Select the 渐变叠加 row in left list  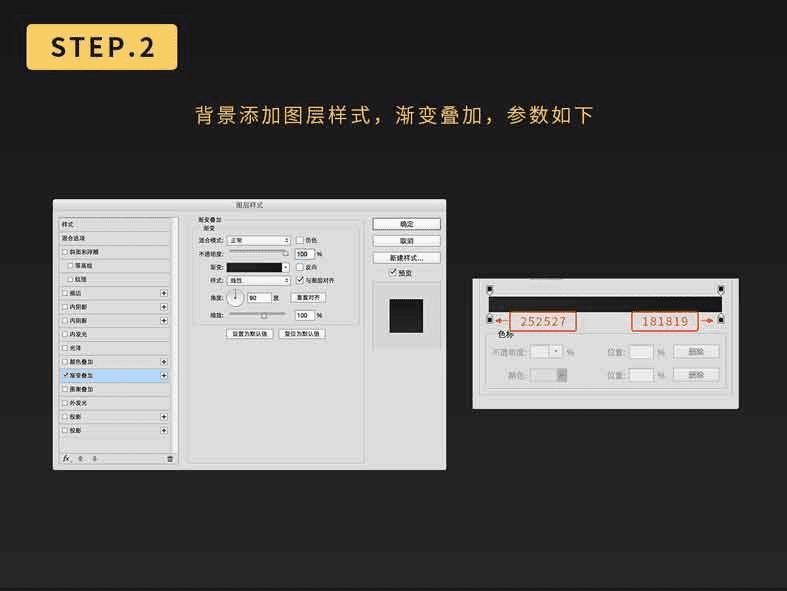115,376
